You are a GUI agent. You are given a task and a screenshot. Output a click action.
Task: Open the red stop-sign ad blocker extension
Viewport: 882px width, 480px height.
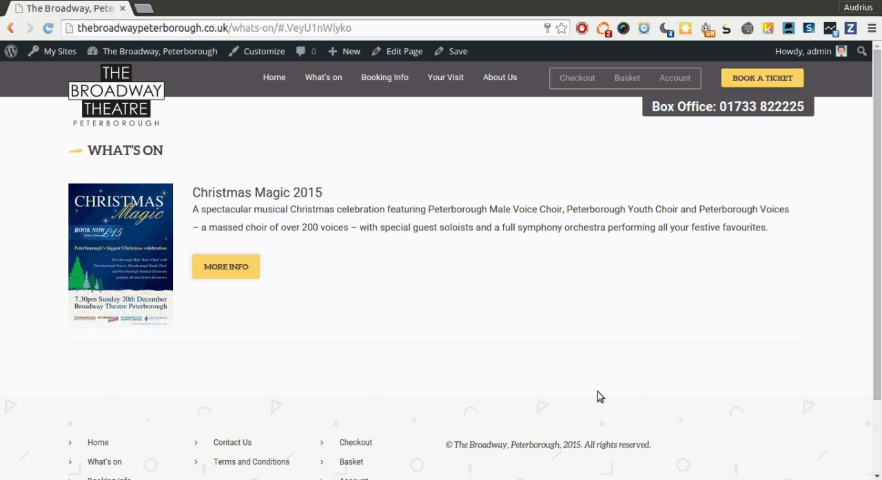pos(582,28)
